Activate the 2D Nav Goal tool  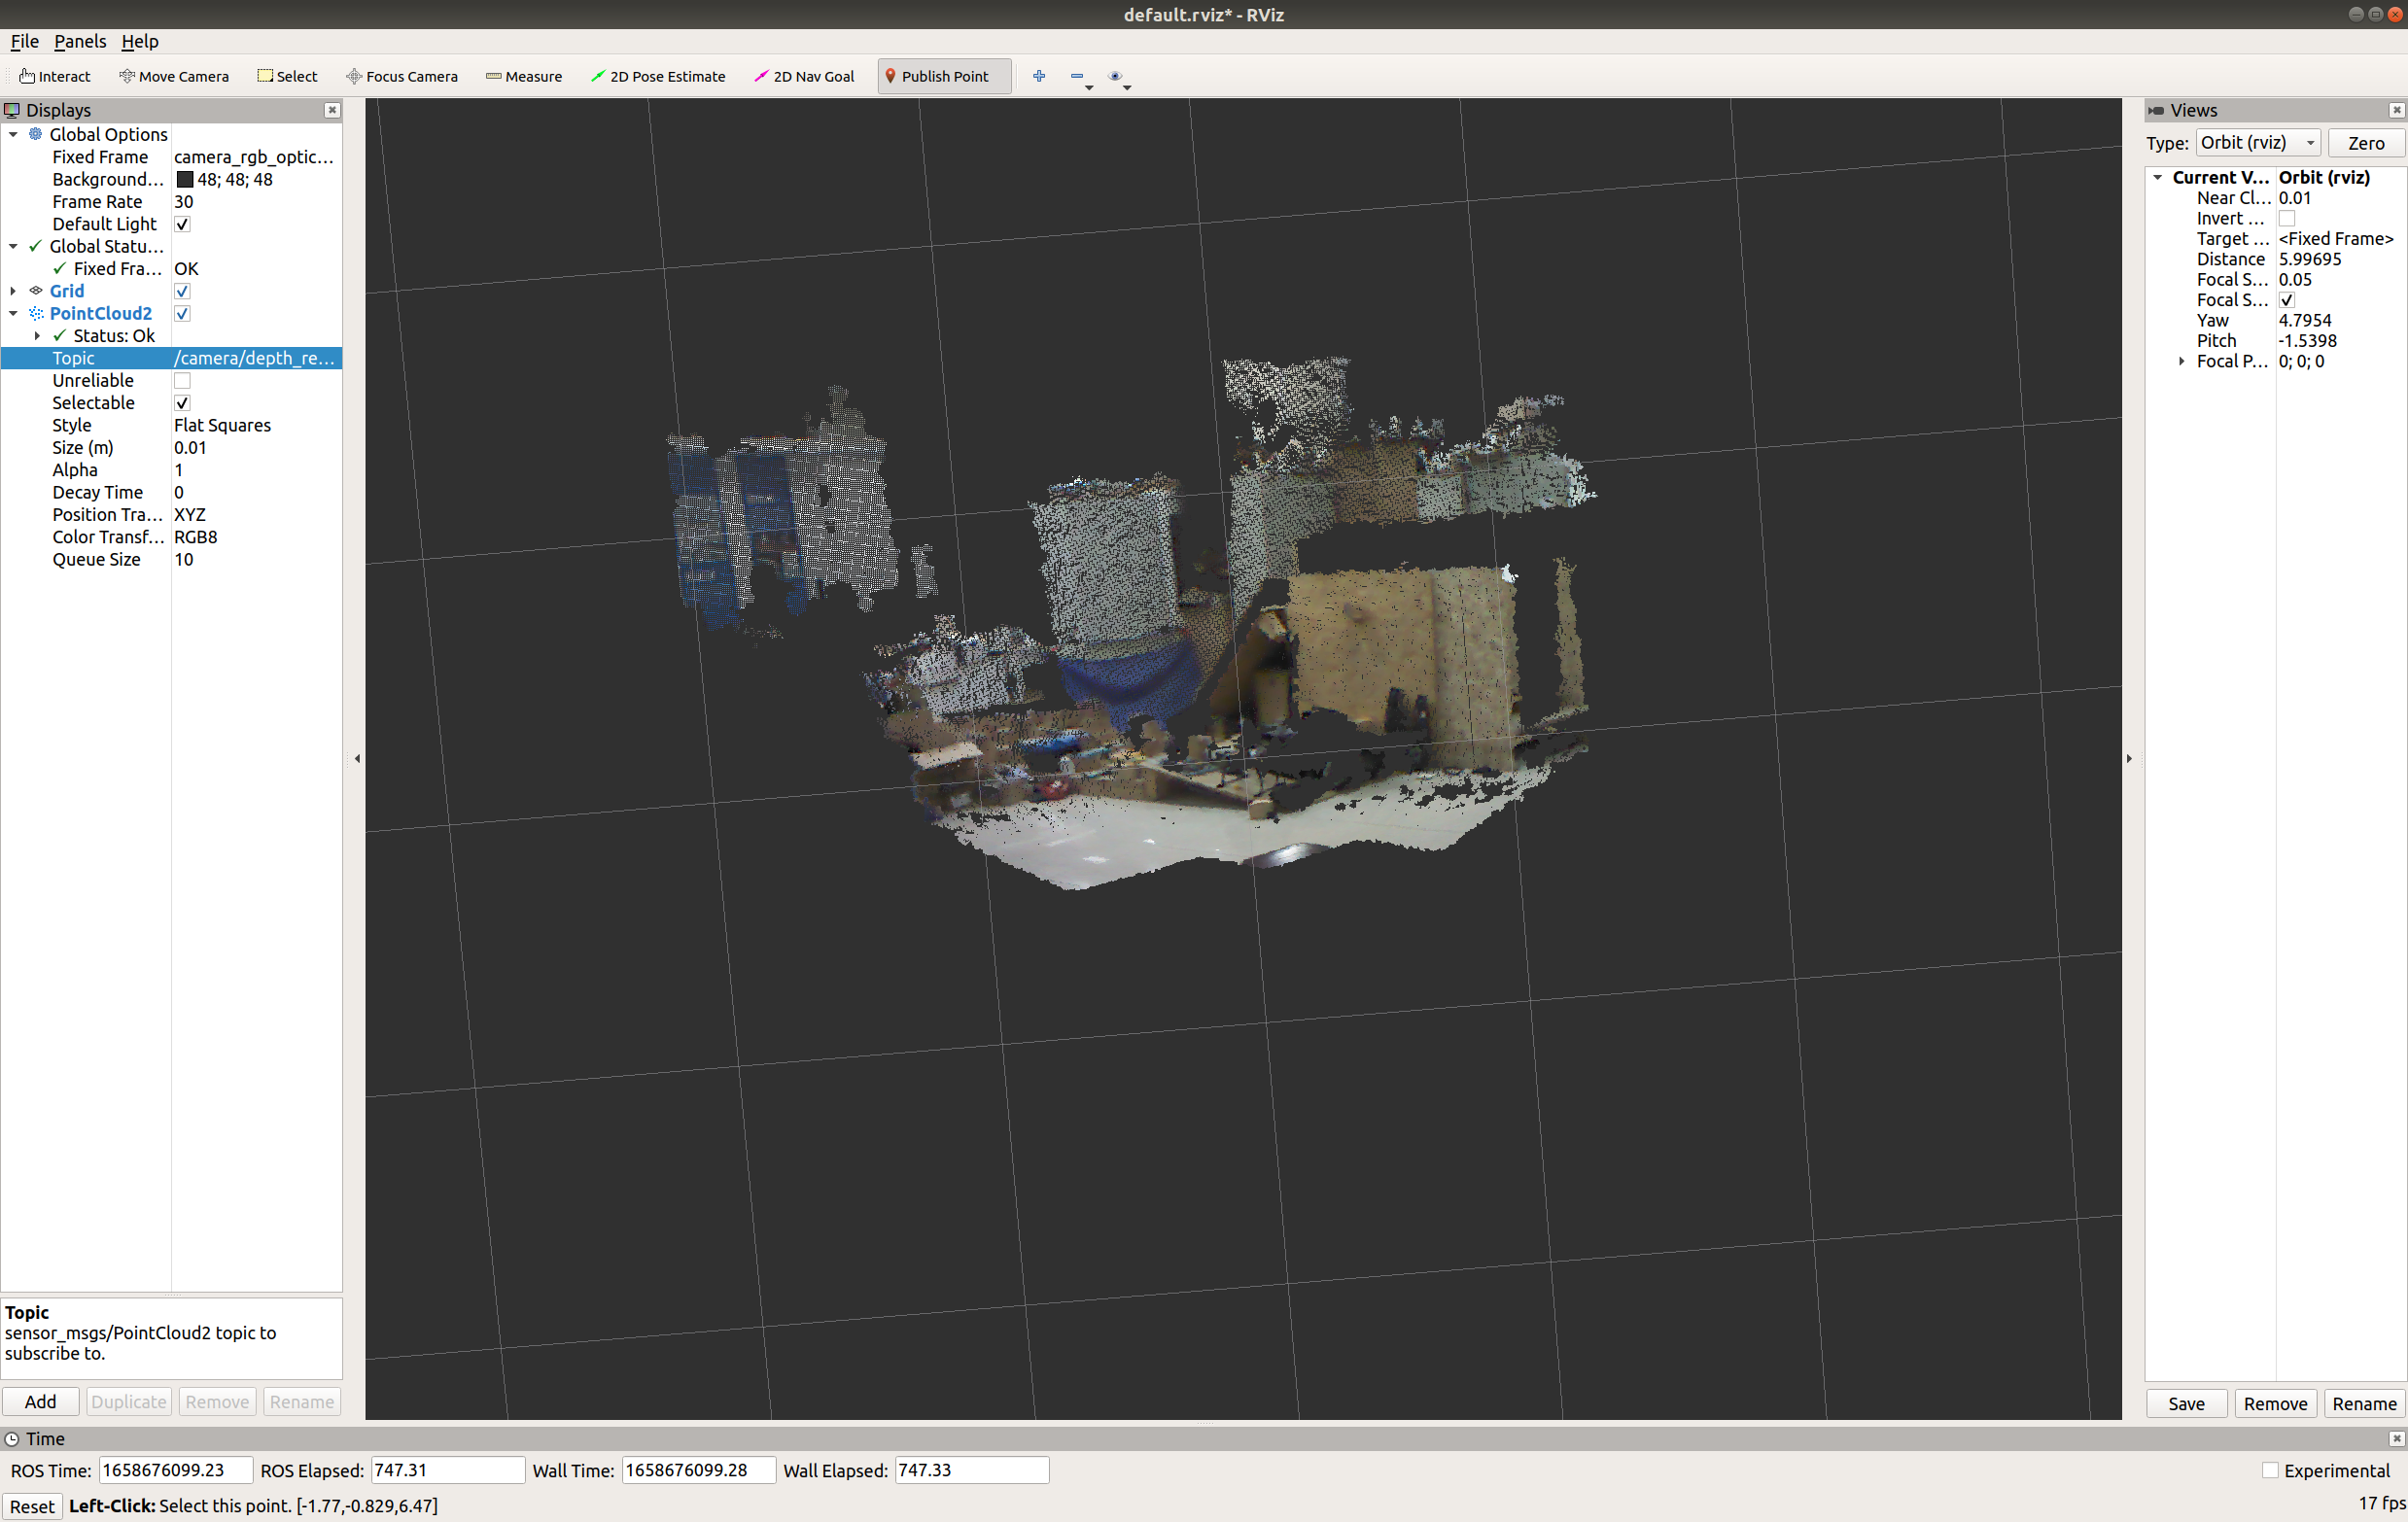coord(804,76)
